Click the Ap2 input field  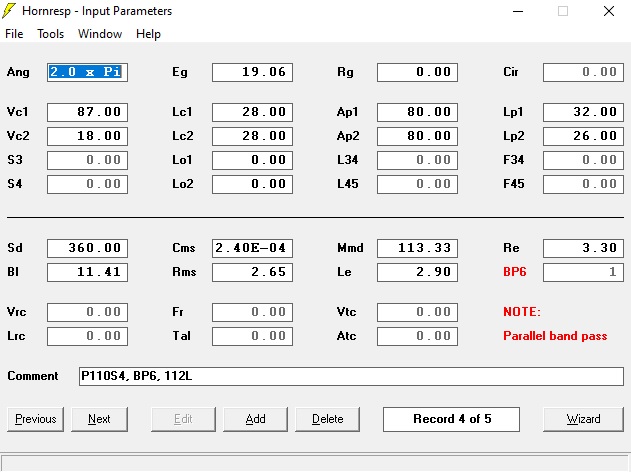click(x=417, y=136)
